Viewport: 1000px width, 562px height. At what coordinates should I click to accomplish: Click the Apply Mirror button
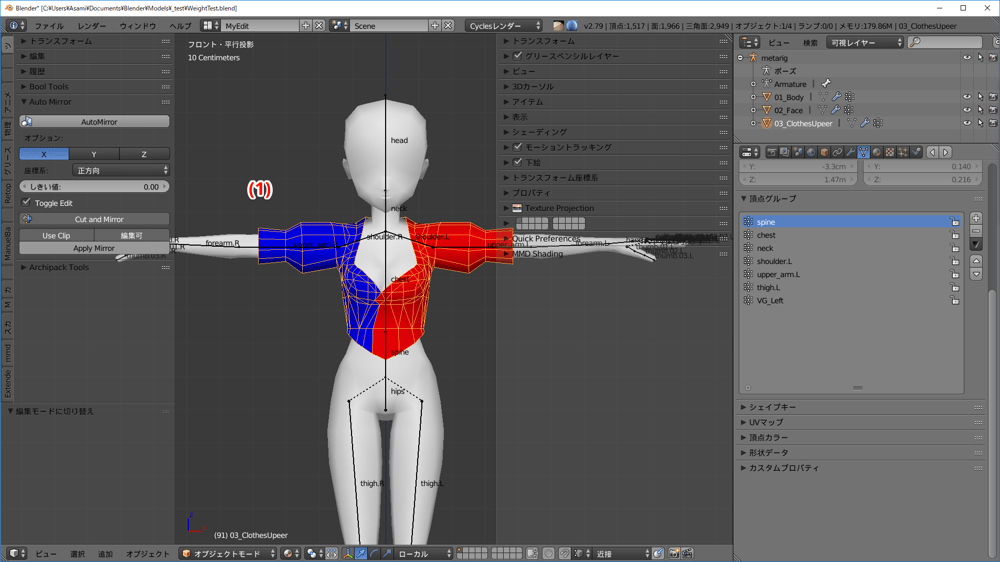[x=94, y=248]
